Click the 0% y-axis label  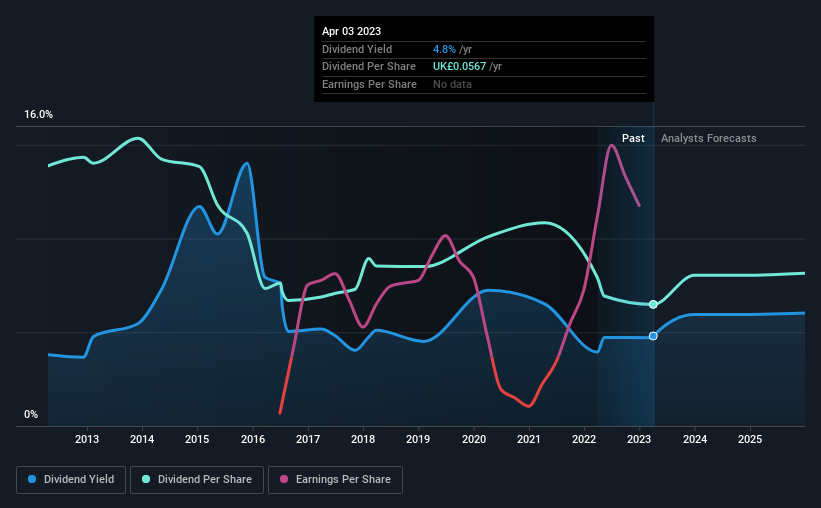pos(31,414)
